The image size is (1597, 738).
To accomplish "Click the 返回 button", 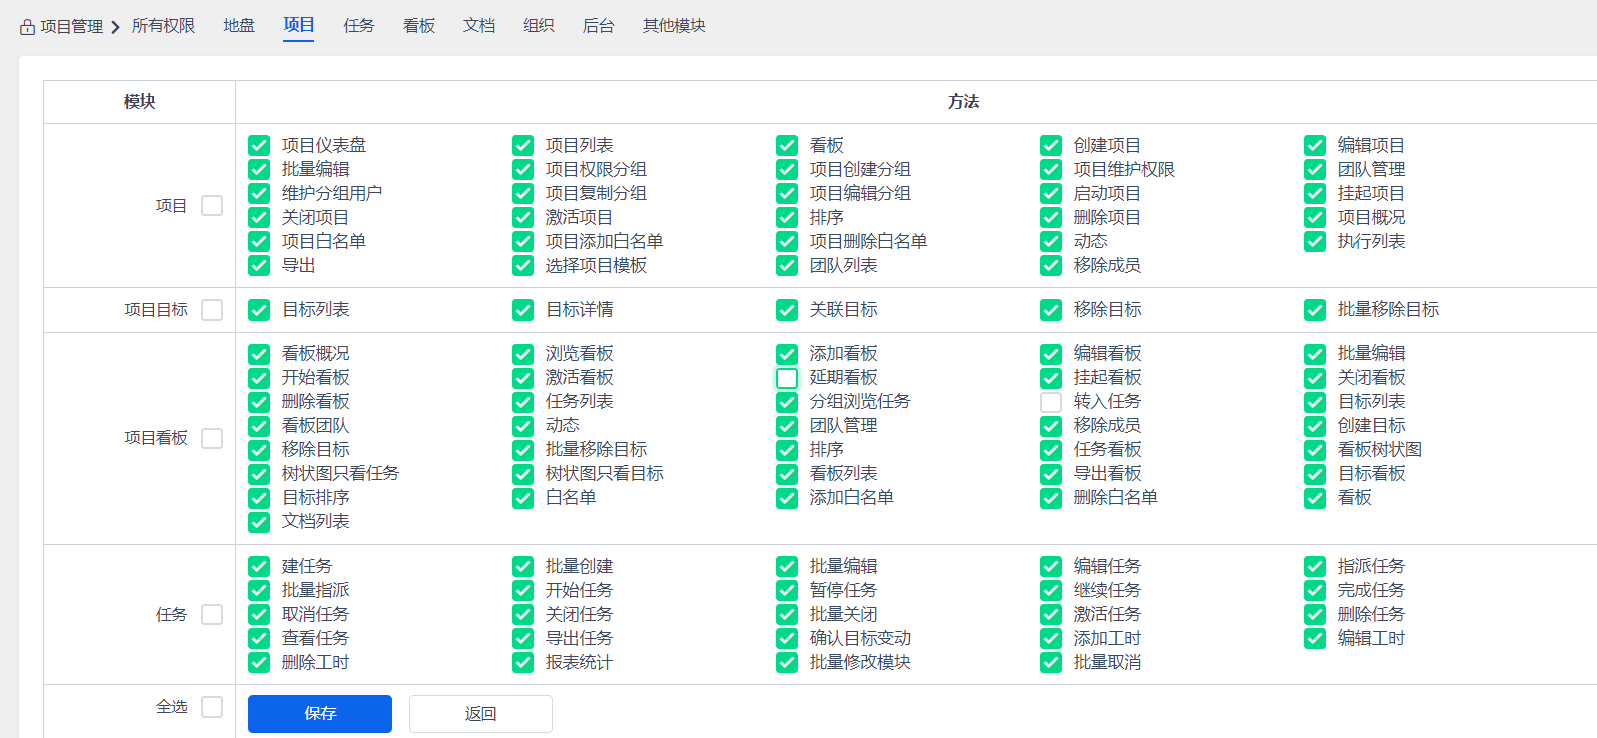I will [481, 714].
